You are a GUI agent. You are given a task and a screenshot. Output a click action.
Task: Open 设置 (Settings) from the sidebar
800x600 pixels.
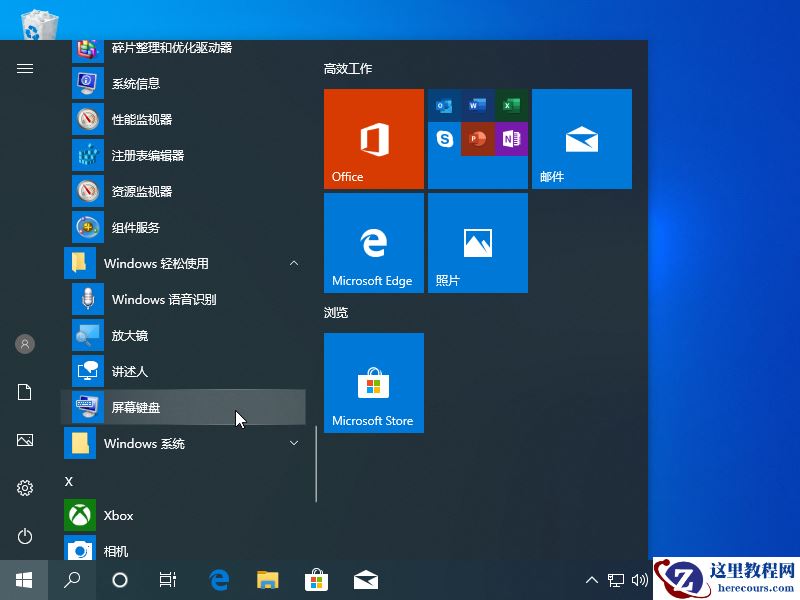pyautogui.click(x=24, y=488)
